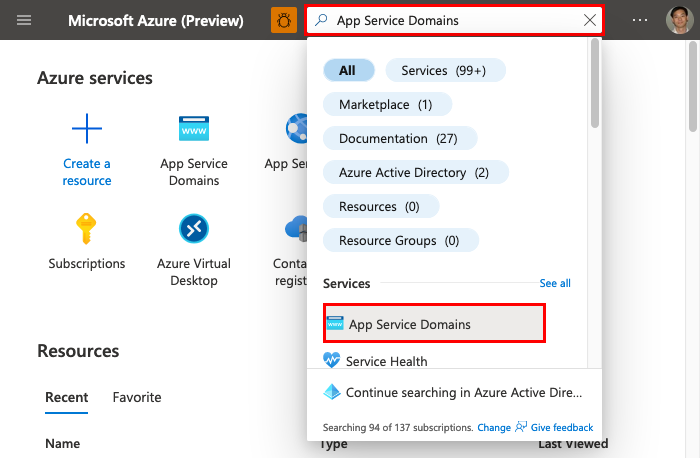Click the Create a resource plus icon
Image resolution: width=700 pixels, height=458 pixels.
[87, 129]
